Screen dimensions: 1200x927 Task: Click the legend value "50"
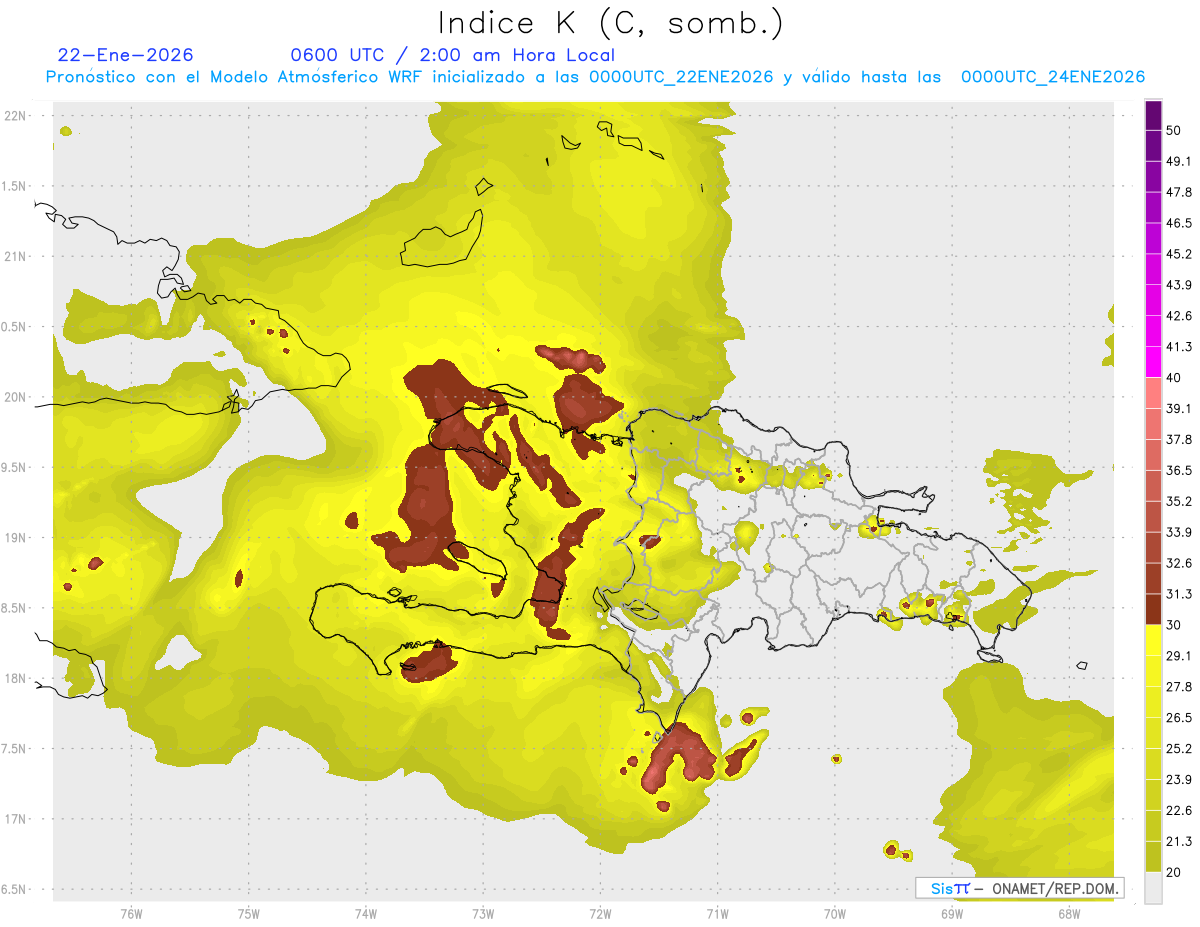[1174, 130]
